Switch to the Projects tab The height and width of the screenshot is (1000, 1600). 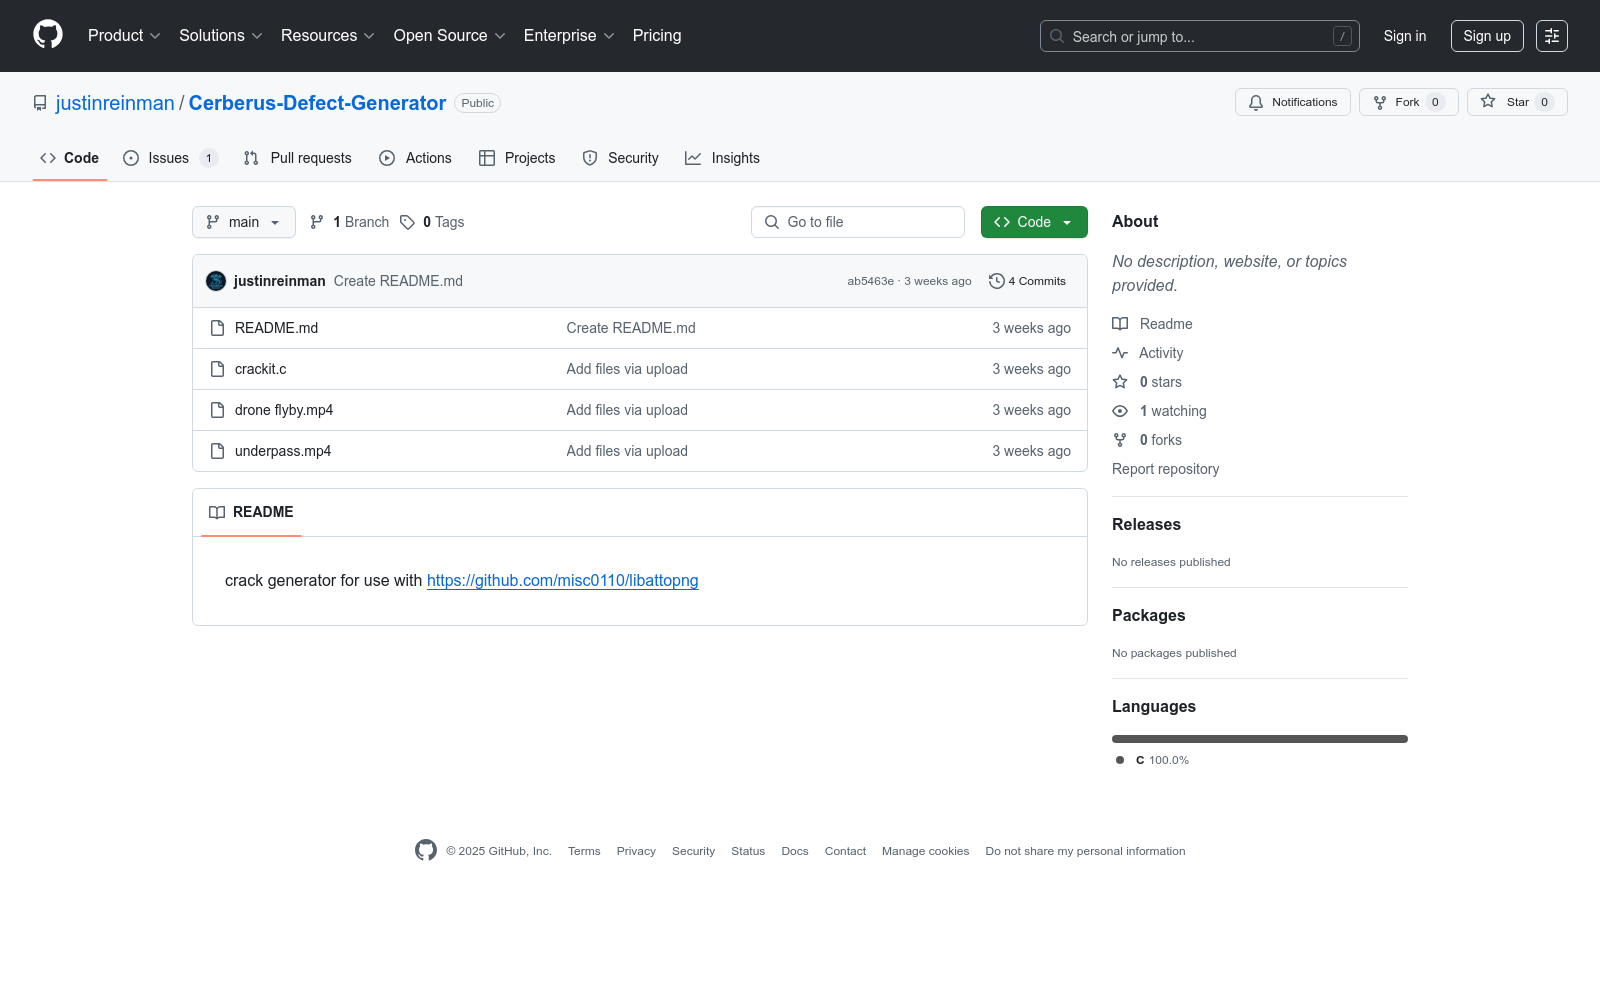pos(517,158)
